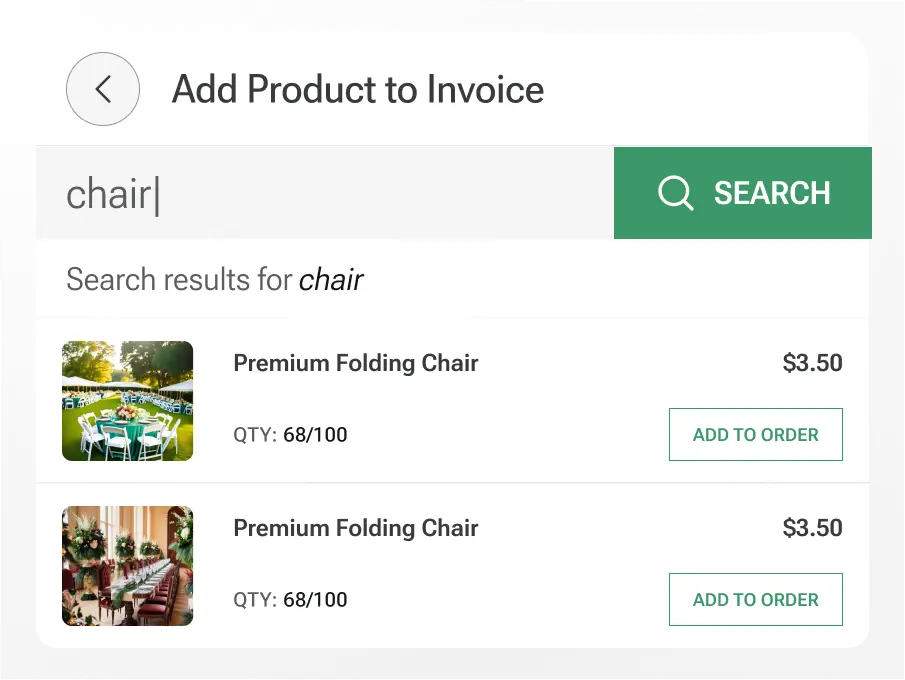Click the QTY 68/100 label of the first product

click(x=290, y=435)
